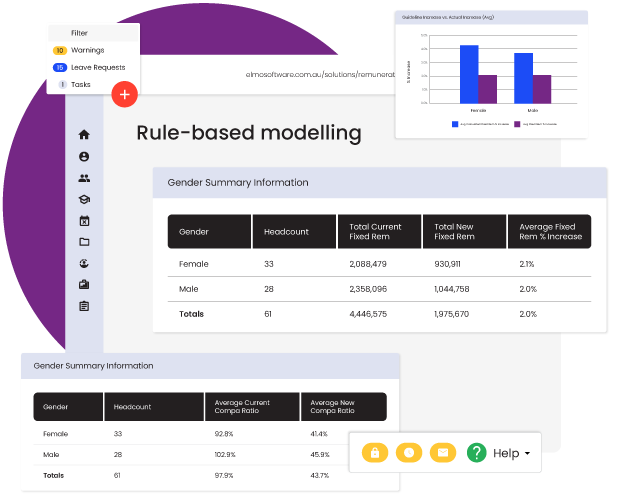Open the graduation cap learning icon

(x=84, y=199)
